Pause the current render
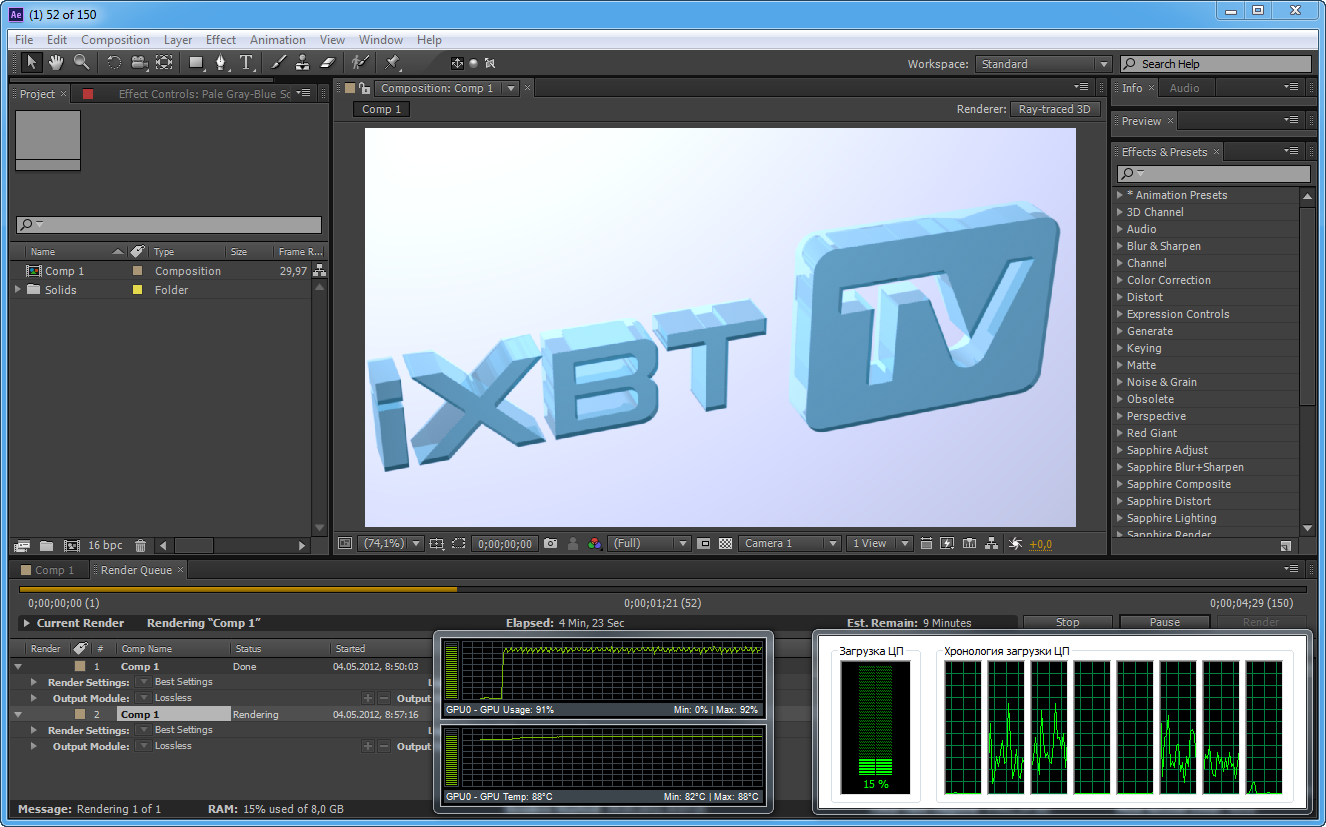This screenshot has width=1326, height=827. point(1164,622)
